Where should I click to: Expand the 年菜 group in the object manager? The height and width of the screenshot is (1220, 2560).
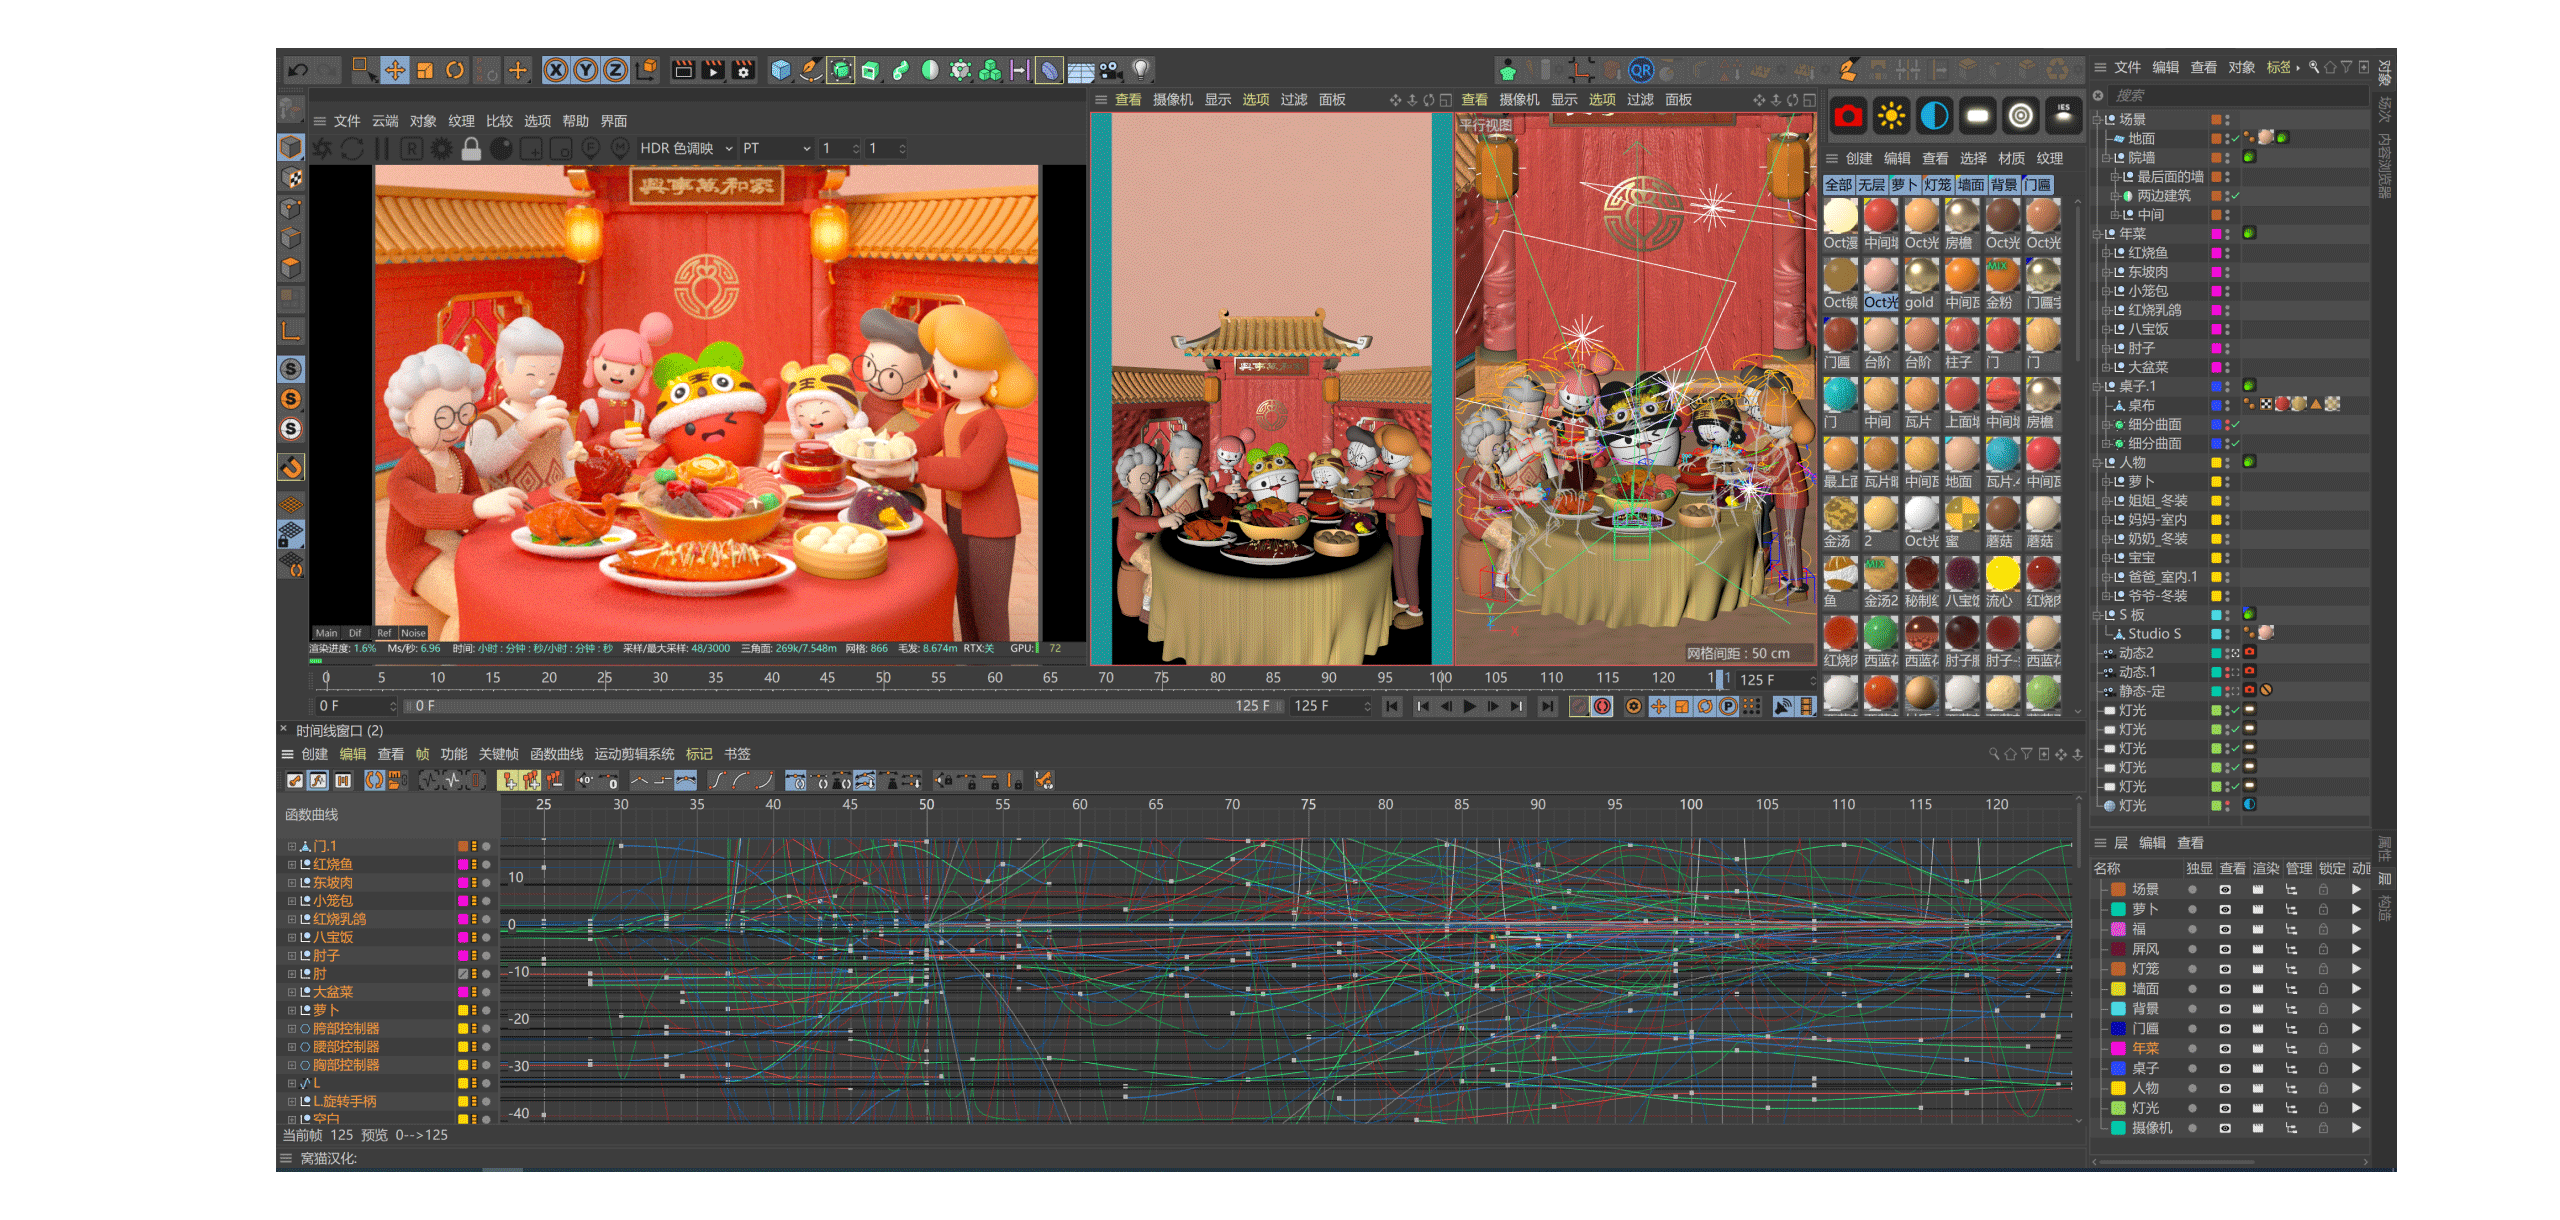[x=2098, y=234]
